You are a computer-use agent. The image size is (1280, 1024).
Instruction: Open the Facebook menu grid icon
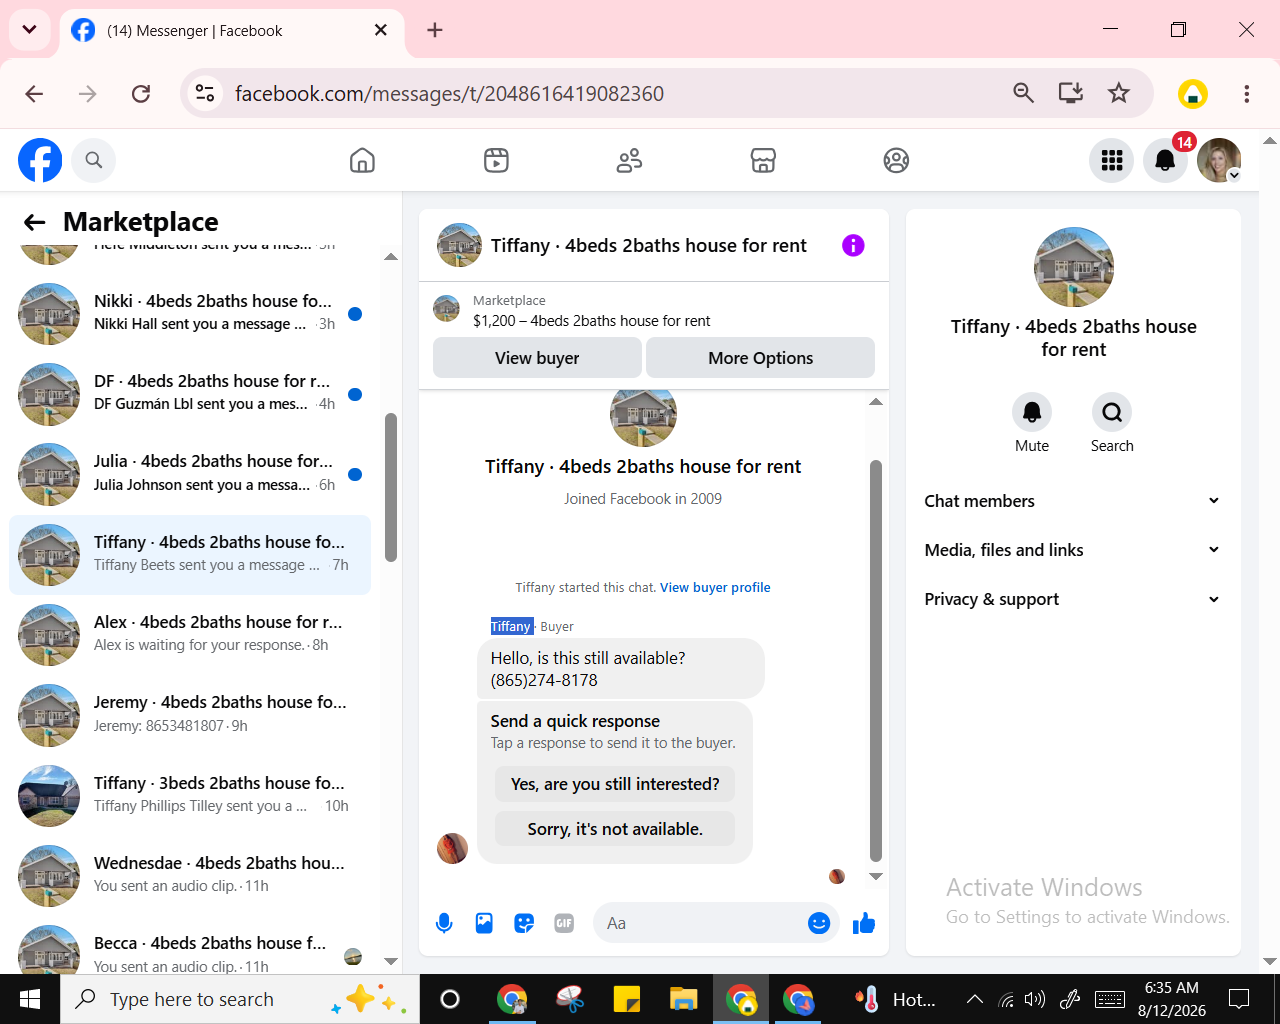pyautogui.click(x=1112, y=160)
